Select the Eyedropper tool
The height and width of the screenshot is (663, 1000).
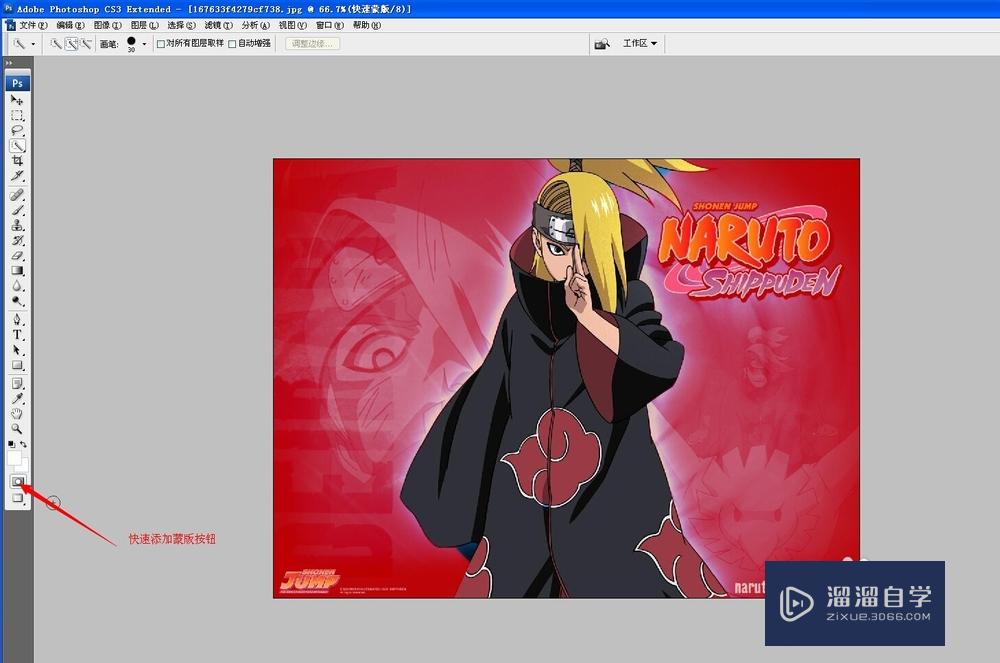coord(17,398)
